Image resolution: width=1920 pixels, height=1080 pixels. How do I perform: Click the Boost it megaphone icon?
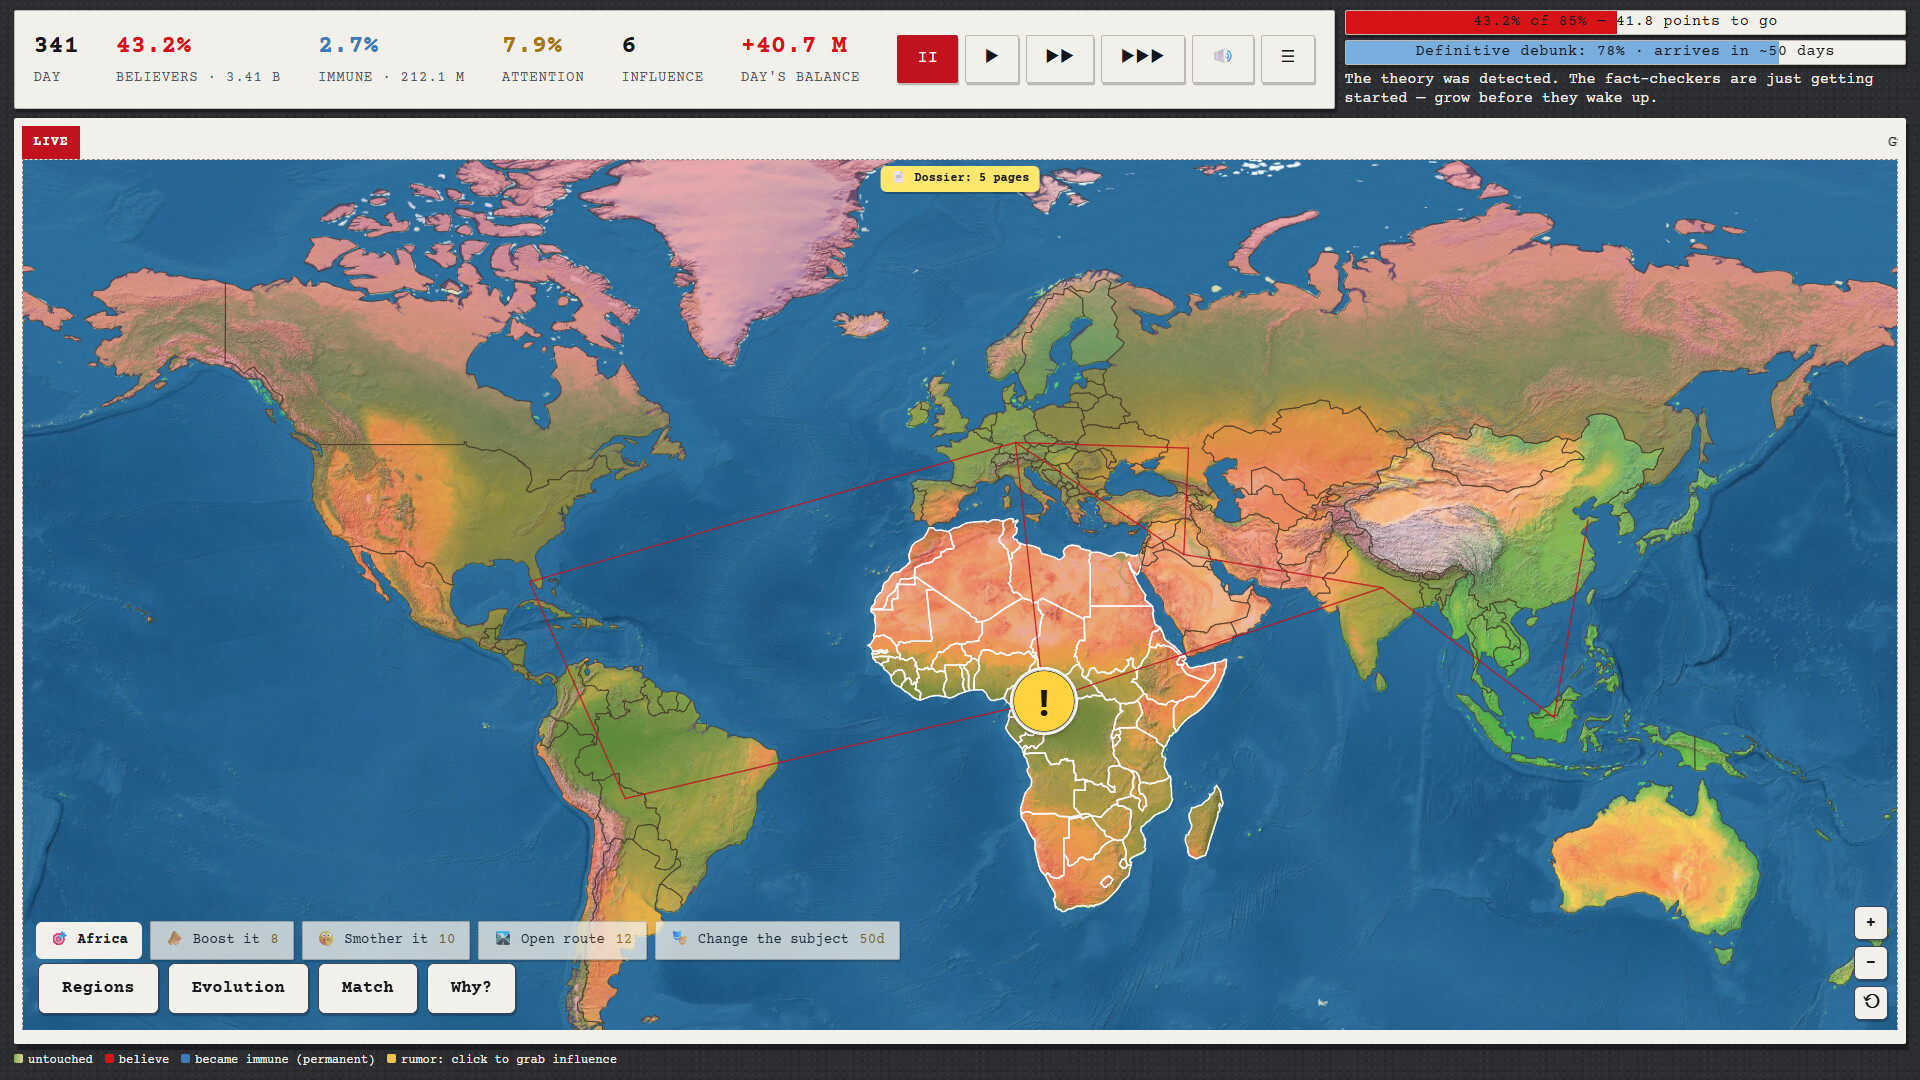pyautogui.click(x=175, y=939)
